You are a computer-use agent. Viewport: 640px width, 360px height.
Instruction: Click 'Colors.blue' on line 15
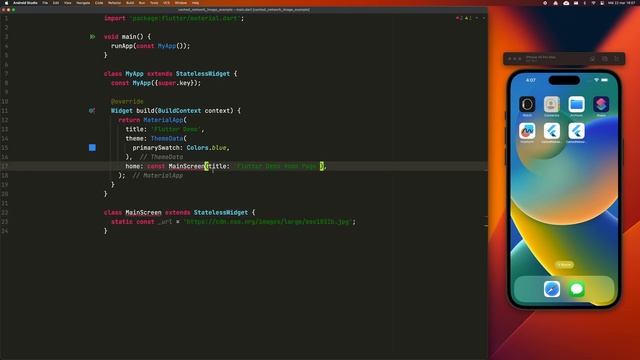tap(207, 148)
